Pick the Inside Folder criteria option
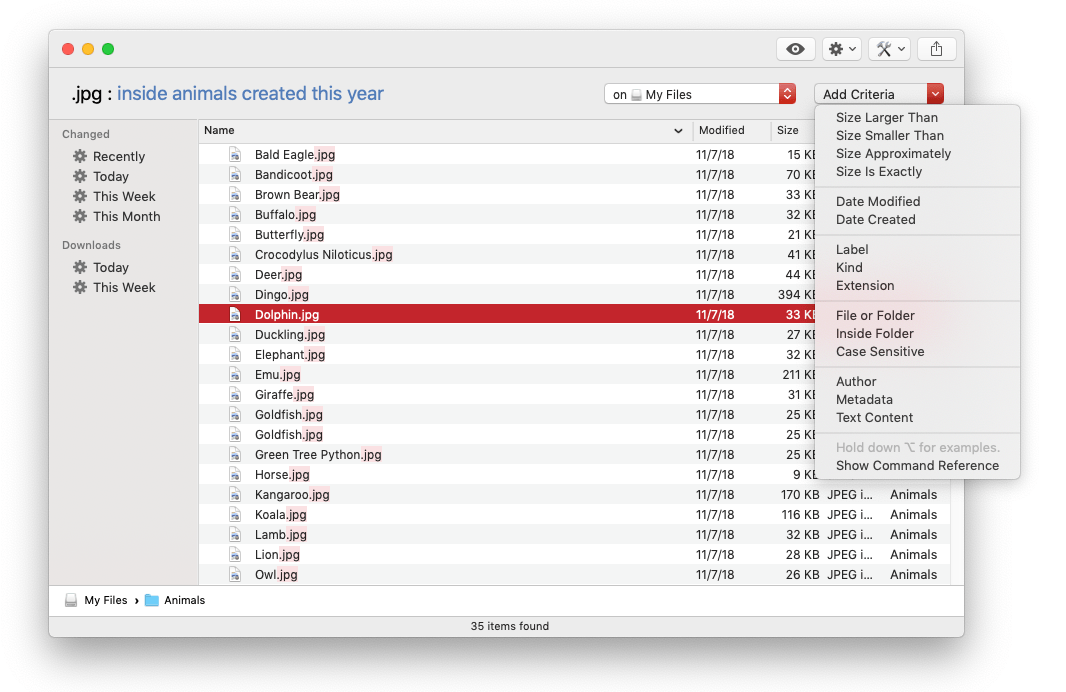Viewport: 1066px width, 692px height. pos(874,334)
